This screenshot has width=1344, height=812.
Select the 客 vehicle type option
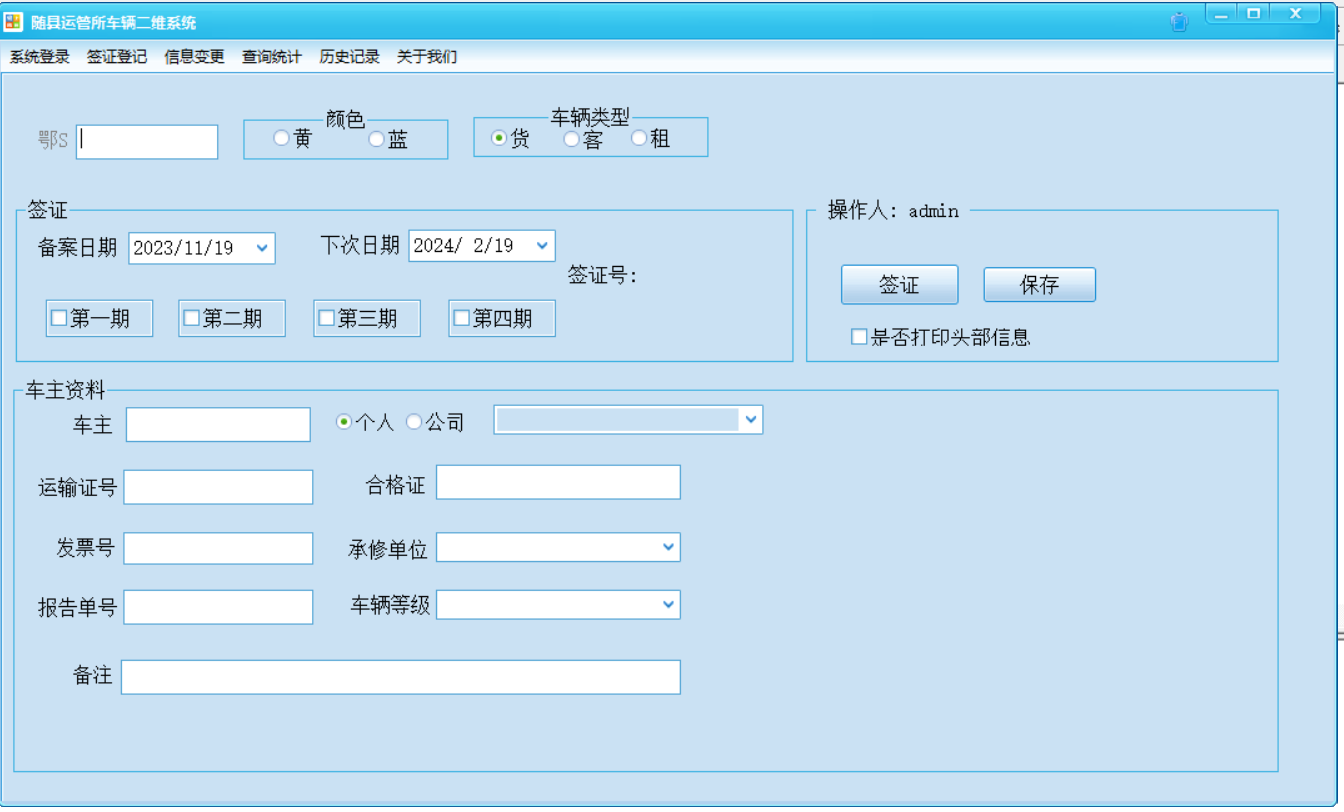[571, 139]
